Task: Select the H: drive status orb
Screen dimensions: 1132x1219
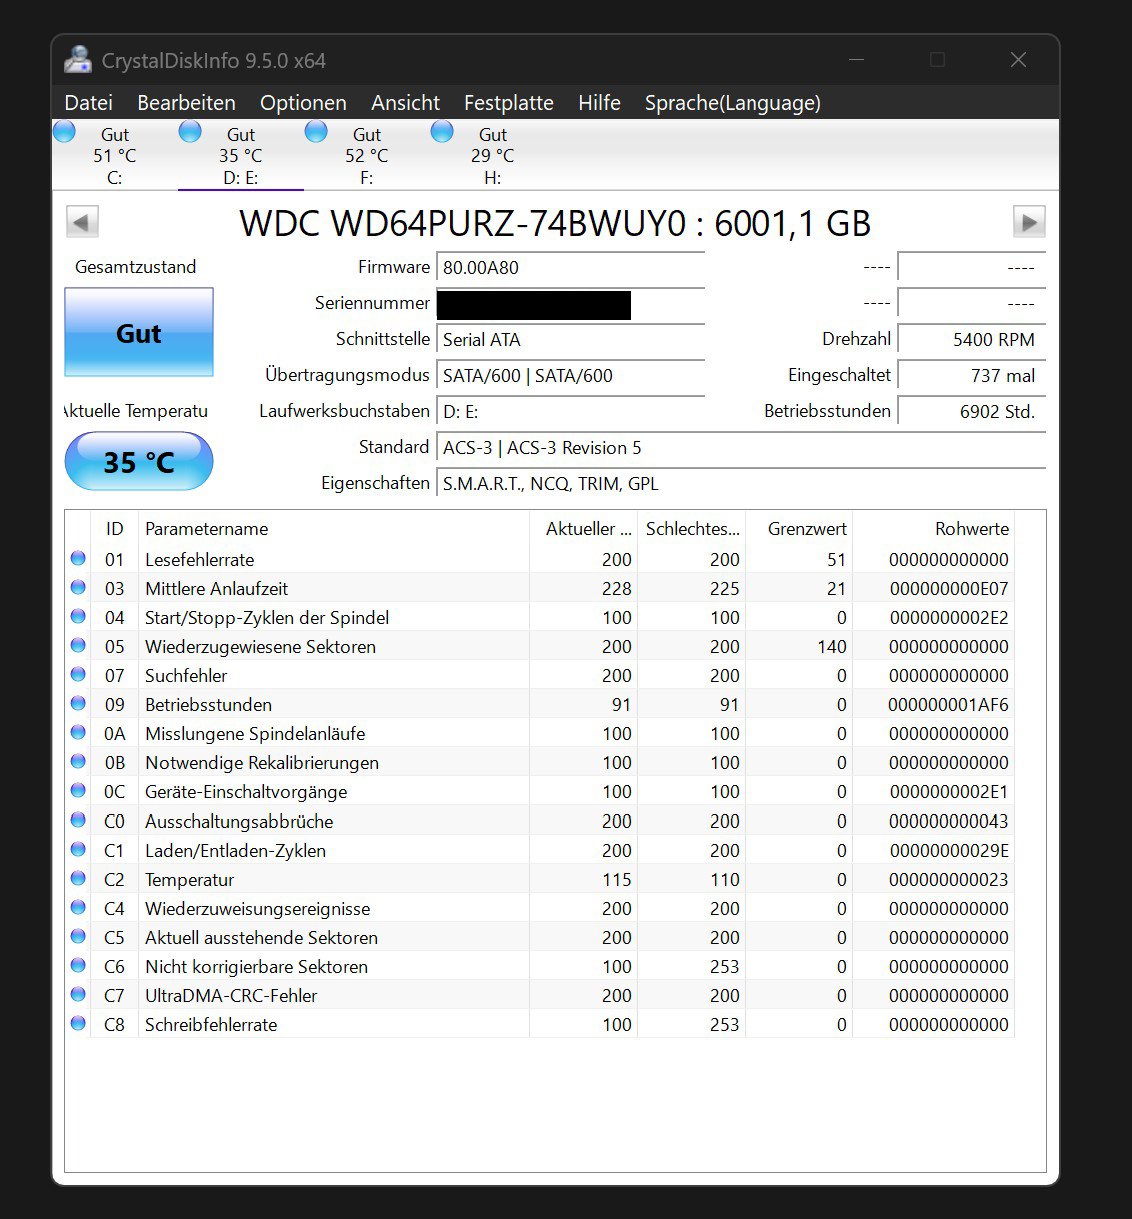Action: tap(442, 132)
